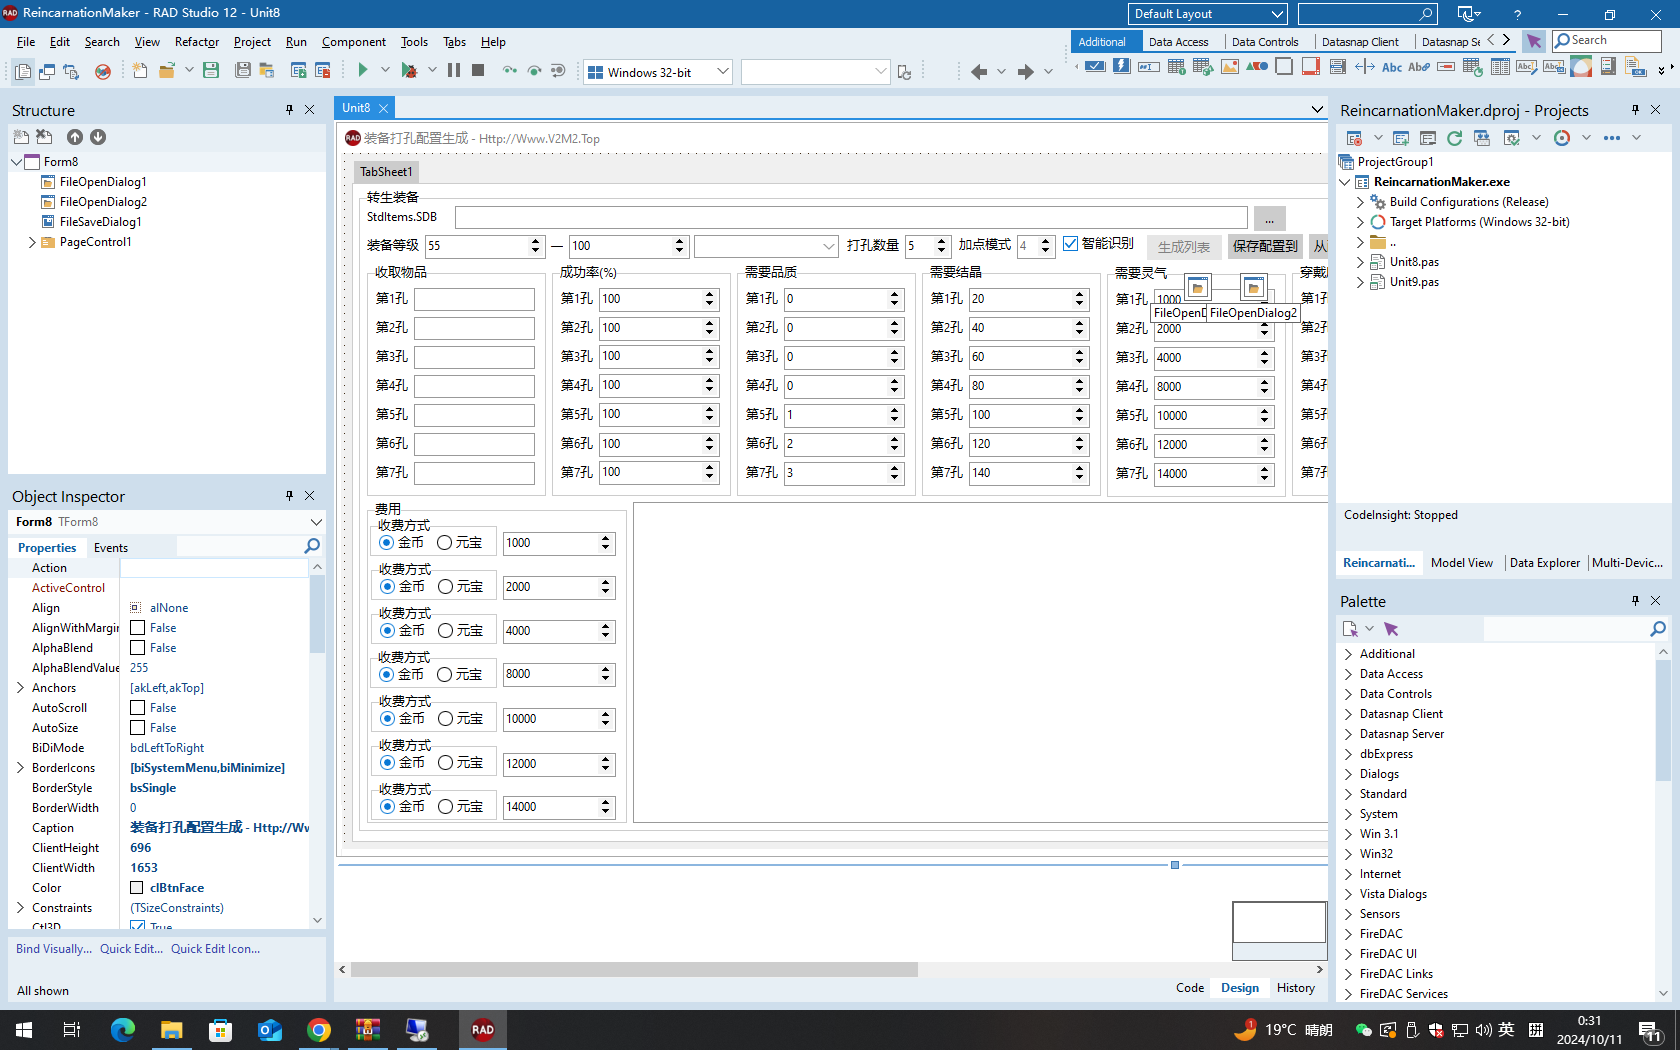Click the Save All toolbar icon

242,70
